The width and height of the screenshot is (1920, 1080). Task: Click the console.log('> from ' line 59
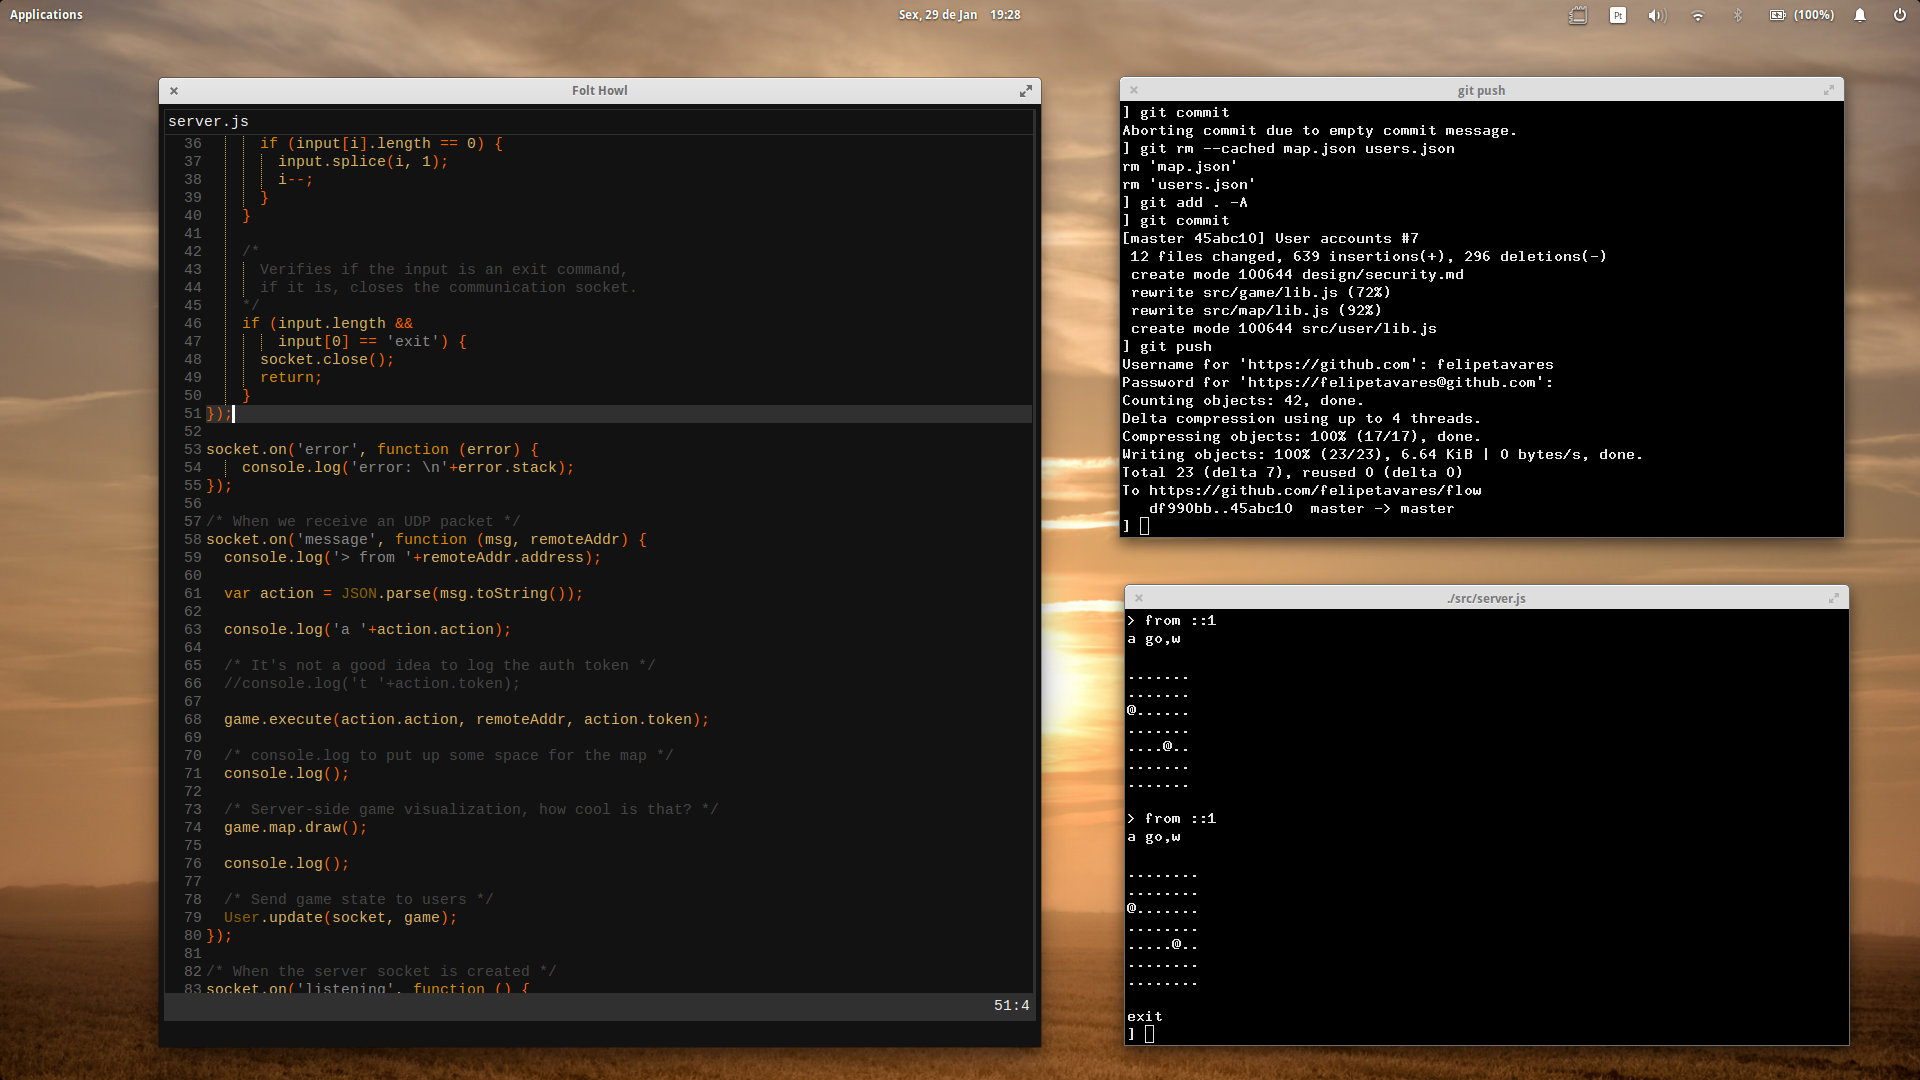point(413,558)
